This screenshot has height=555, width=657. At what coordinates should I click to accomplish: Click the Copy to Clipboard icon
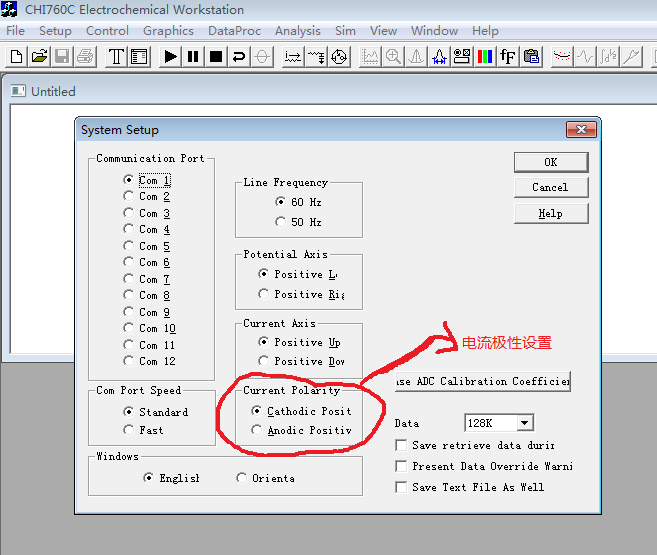531,56
